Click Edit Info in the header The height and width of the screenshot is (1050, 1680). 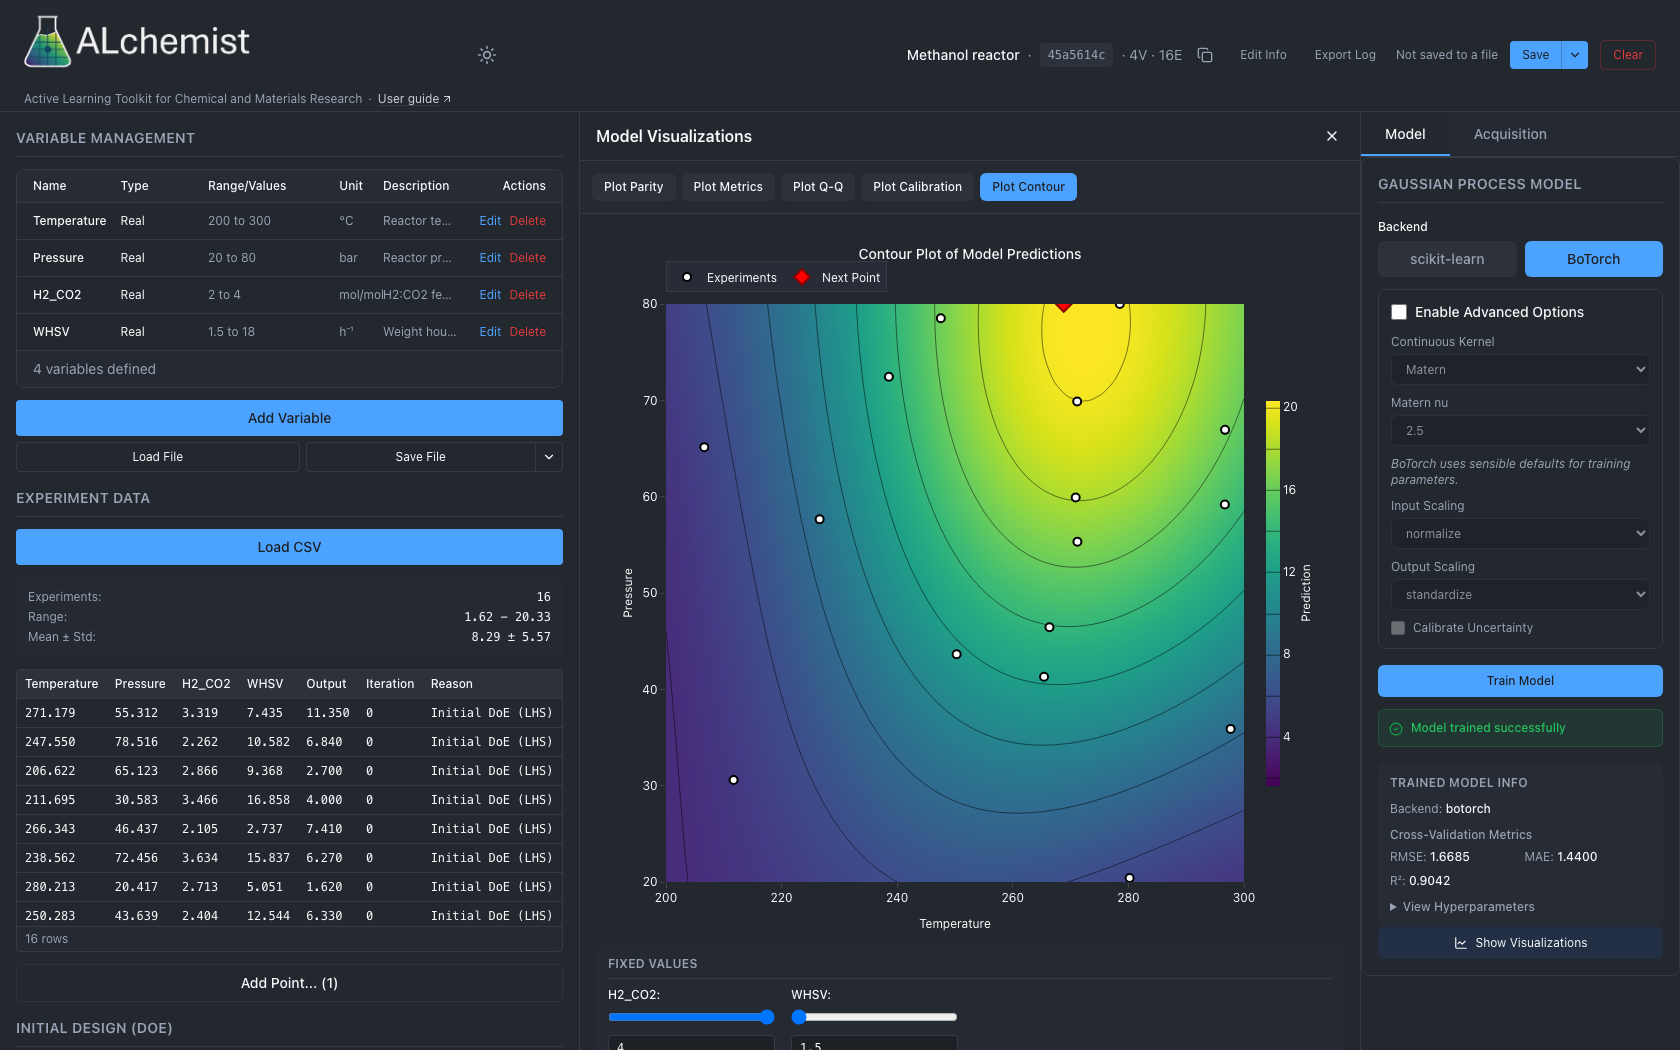click(x=1263, y=55)
